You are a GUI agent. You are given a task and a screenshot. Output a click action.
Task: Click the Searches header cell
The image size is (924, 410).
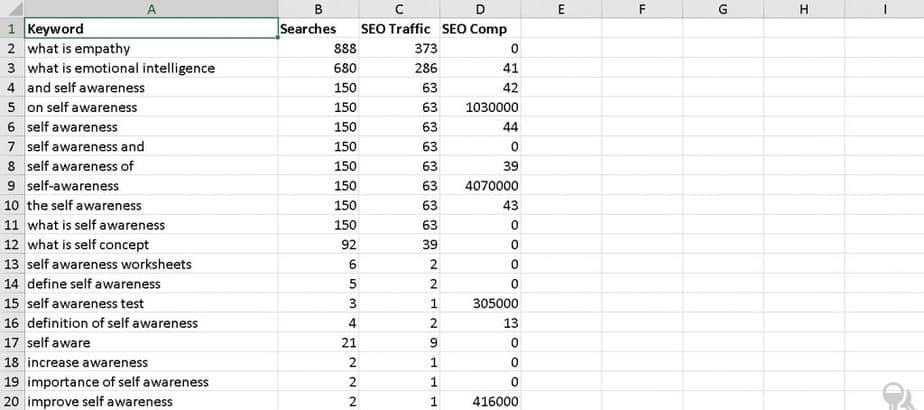(318, 28)
